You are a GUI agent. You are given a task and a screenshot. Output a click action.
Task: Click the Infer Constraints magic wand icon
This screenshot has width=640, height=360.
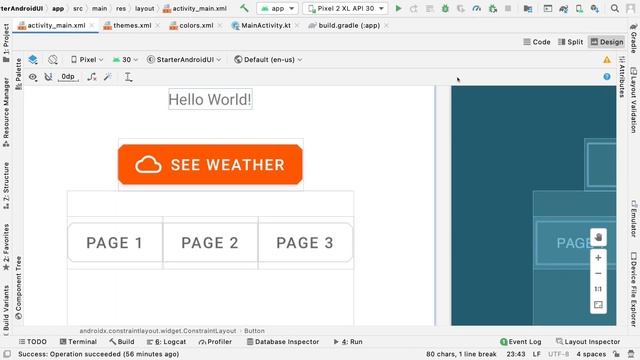tap(108, 77)
